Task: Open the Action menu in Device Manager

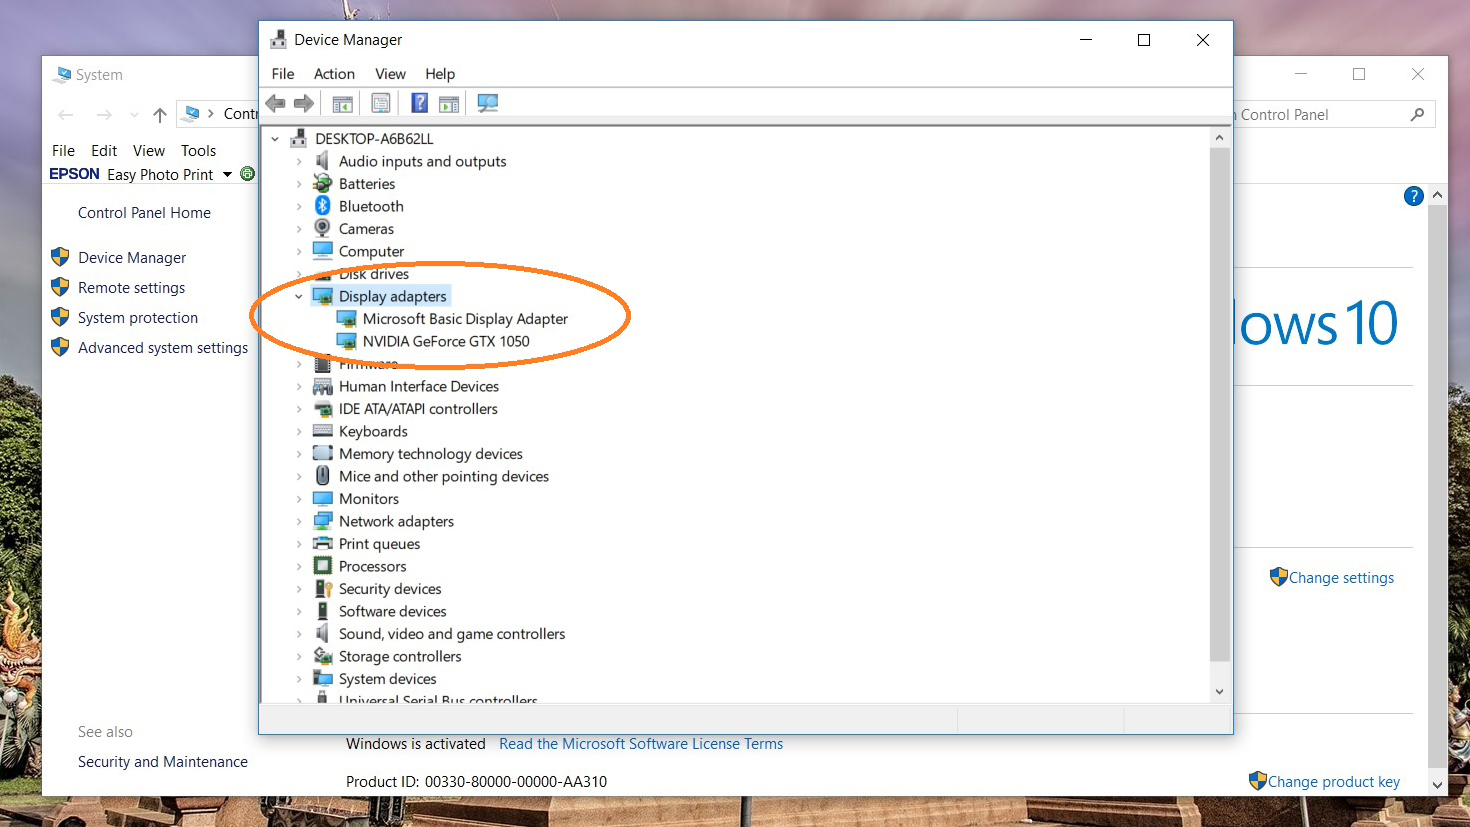Action: (334, 74)
